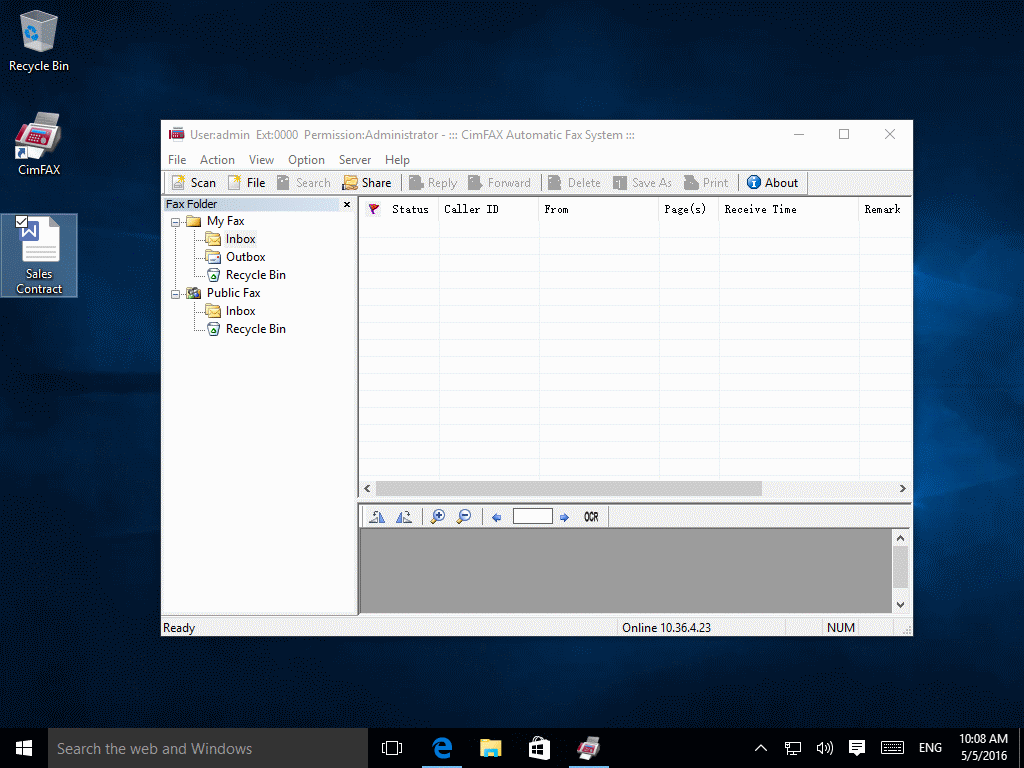Open the Option menu
This screenshot has width=1024, height=768.
[306, 160]
